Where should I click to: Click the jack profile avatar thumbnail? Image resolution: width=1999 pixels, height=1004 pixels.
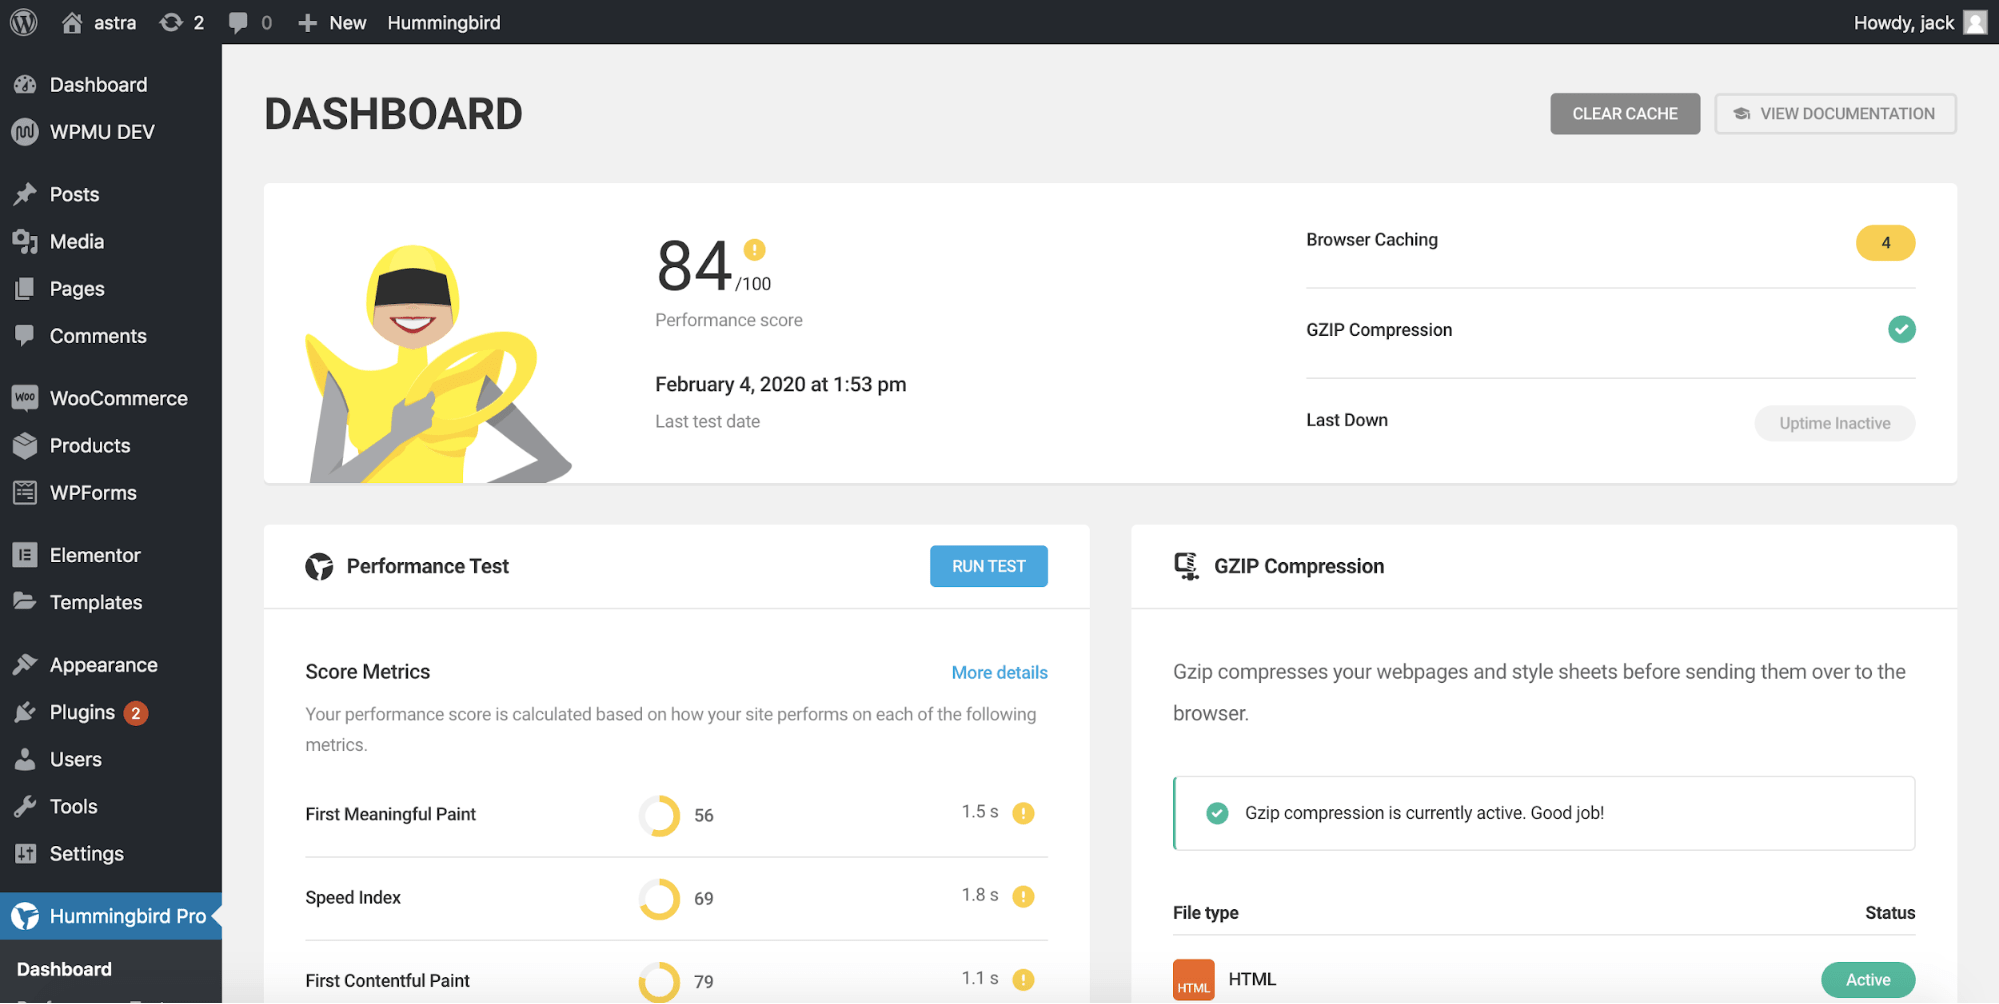(x=1974, y=22)
